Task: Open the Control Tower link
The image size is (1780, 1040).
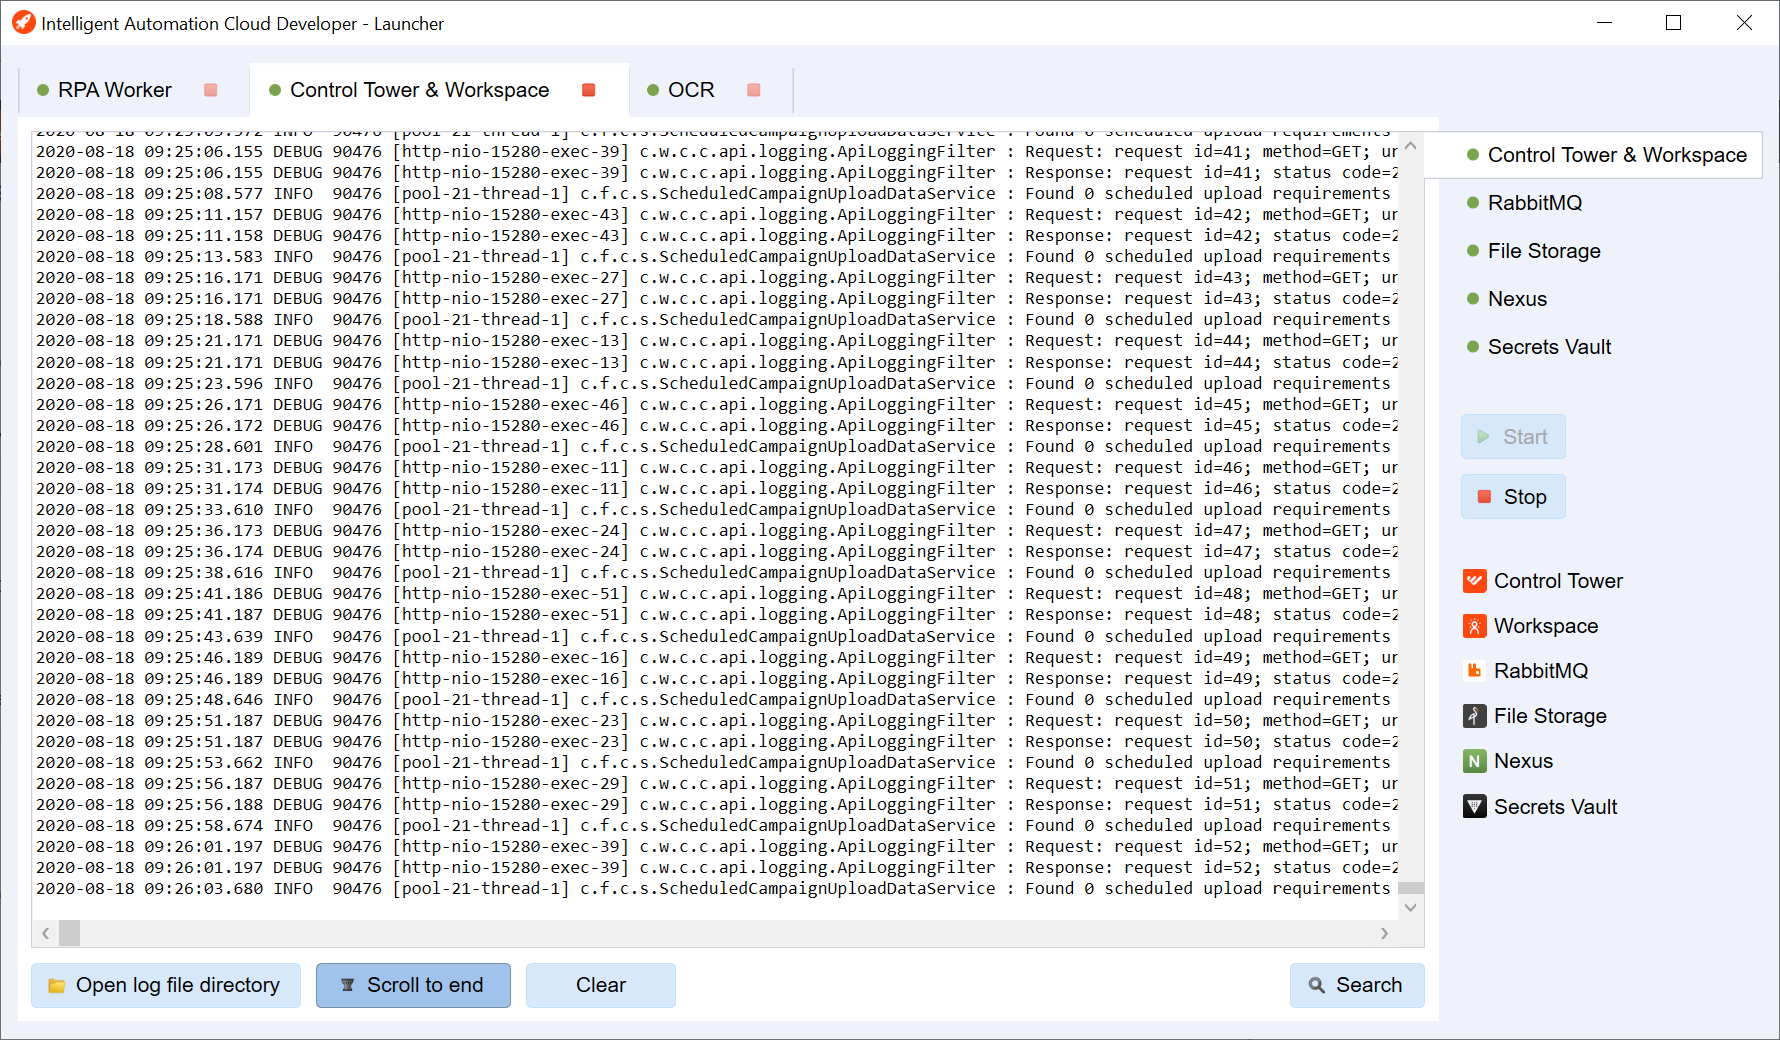Action: [1558, 581]
